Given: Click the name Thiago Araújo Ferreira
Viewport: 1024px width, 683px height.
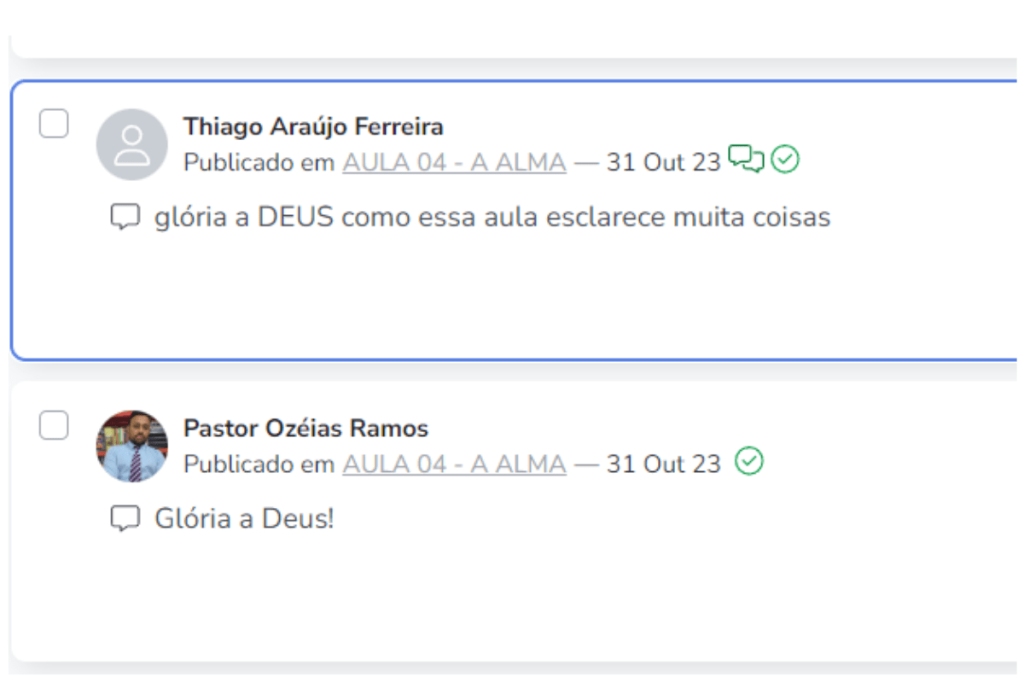Looking at the screenshot, I should 313,127.
